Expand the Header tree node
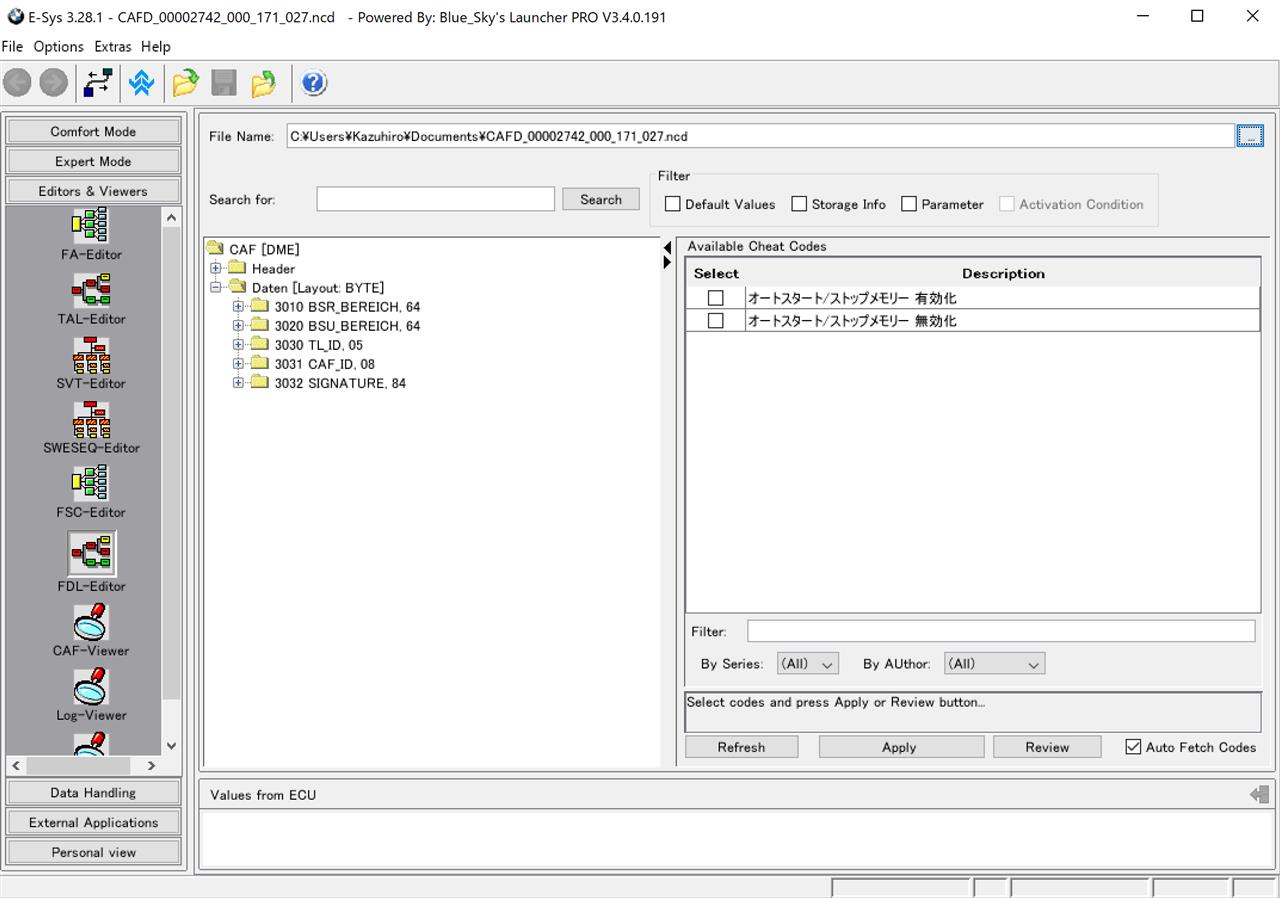 pyautogui.click(x=215, y=268)
